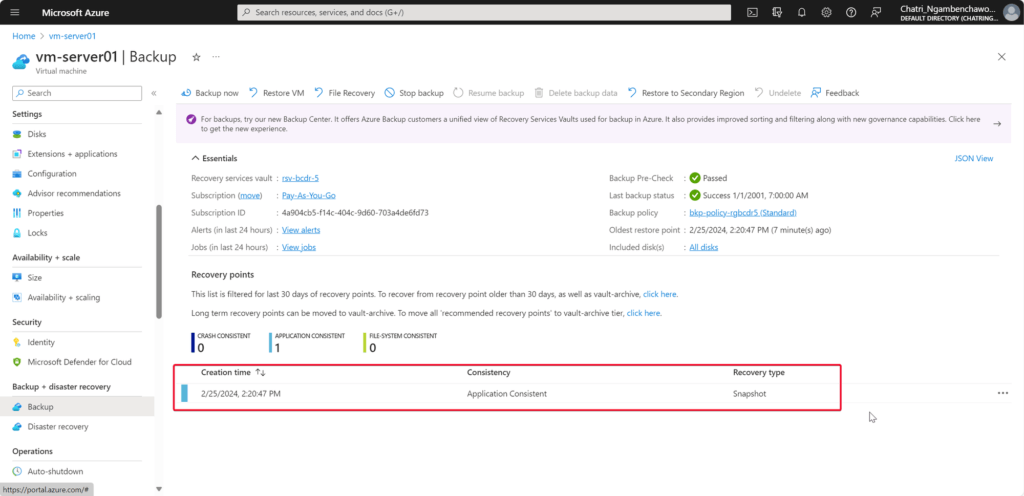
Task: Open Feedback in the command bar
Action: 835,93
